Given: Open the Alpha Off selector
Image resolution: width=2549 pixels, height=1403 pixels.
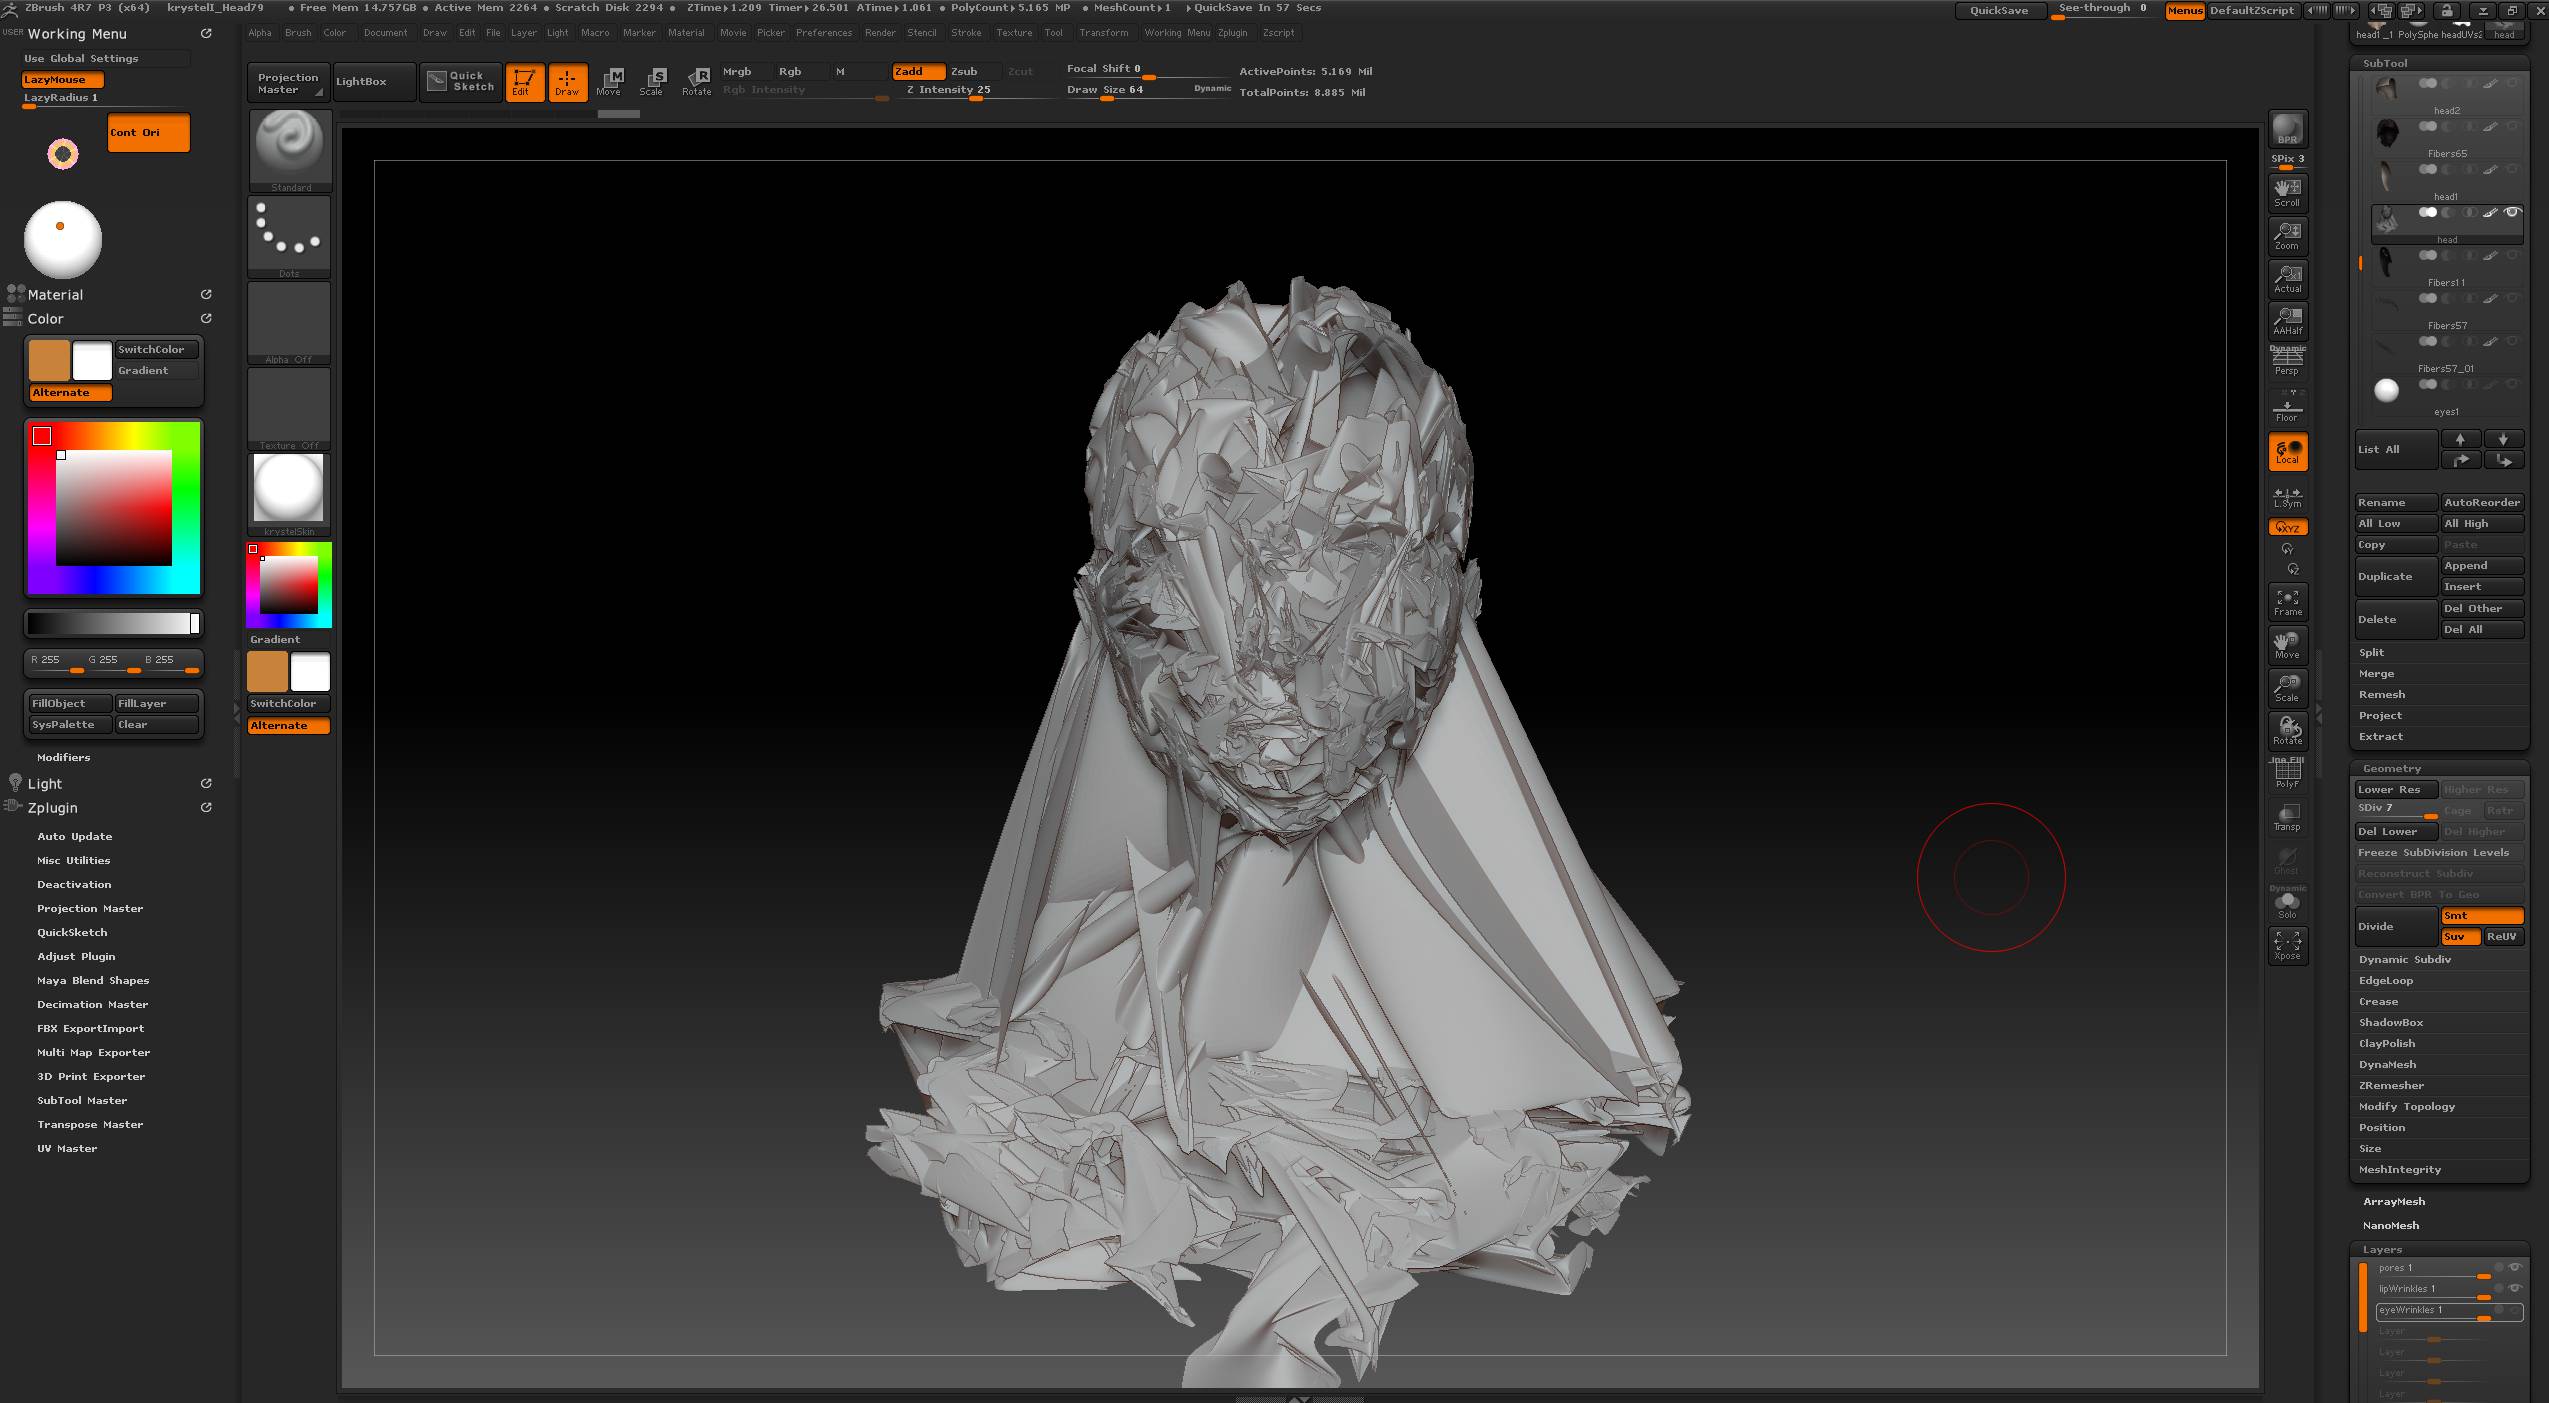Looking at the screenshot, I should point(289,323).
